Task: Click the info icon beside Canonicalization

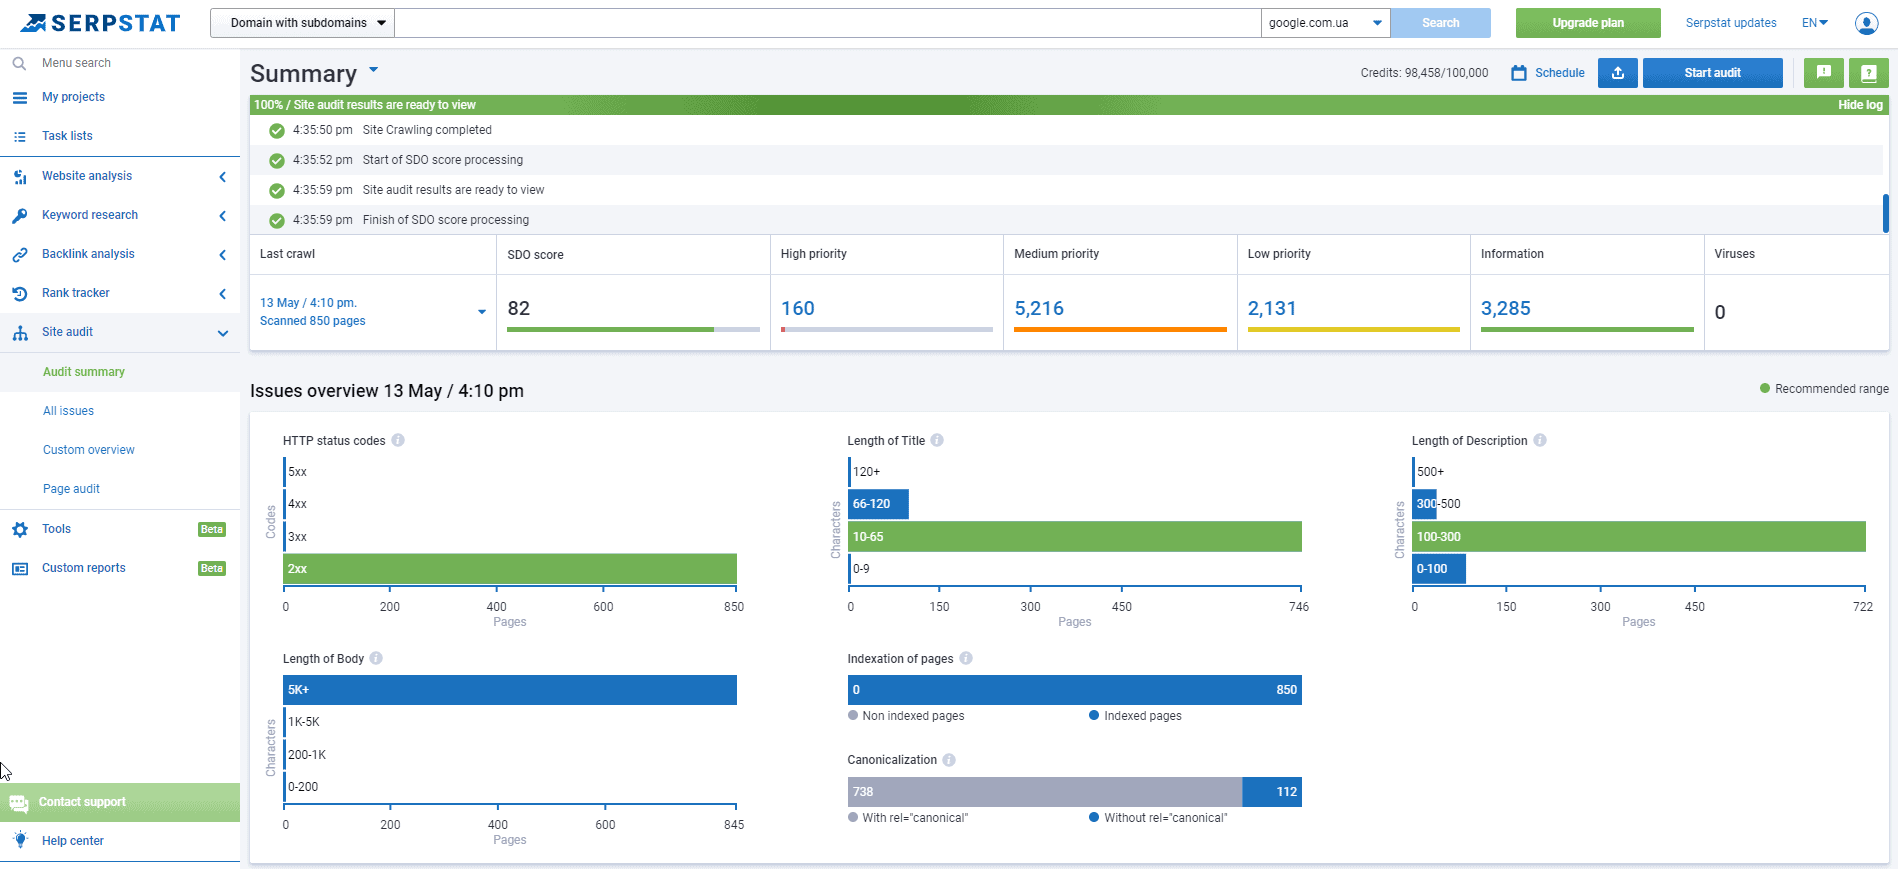Action: coord(949,760)
